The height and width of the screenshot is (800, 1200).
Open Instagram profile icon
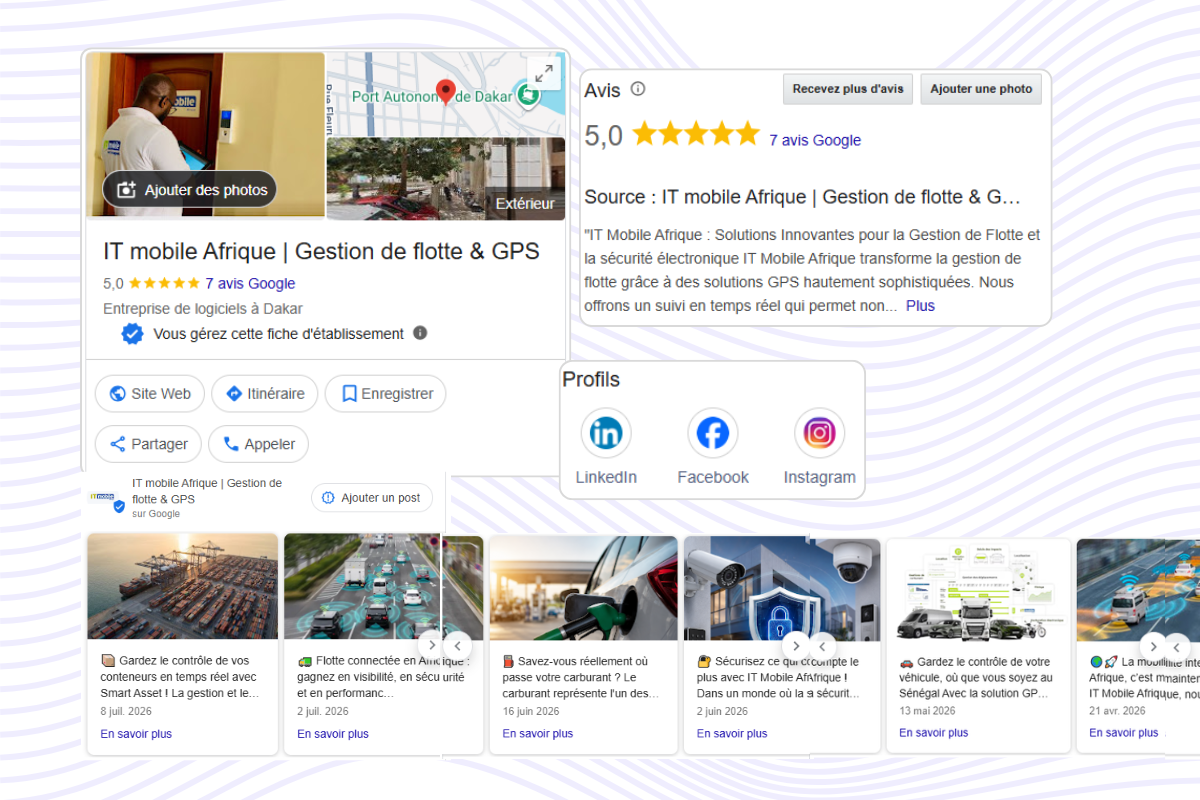(x=819, y=433)
